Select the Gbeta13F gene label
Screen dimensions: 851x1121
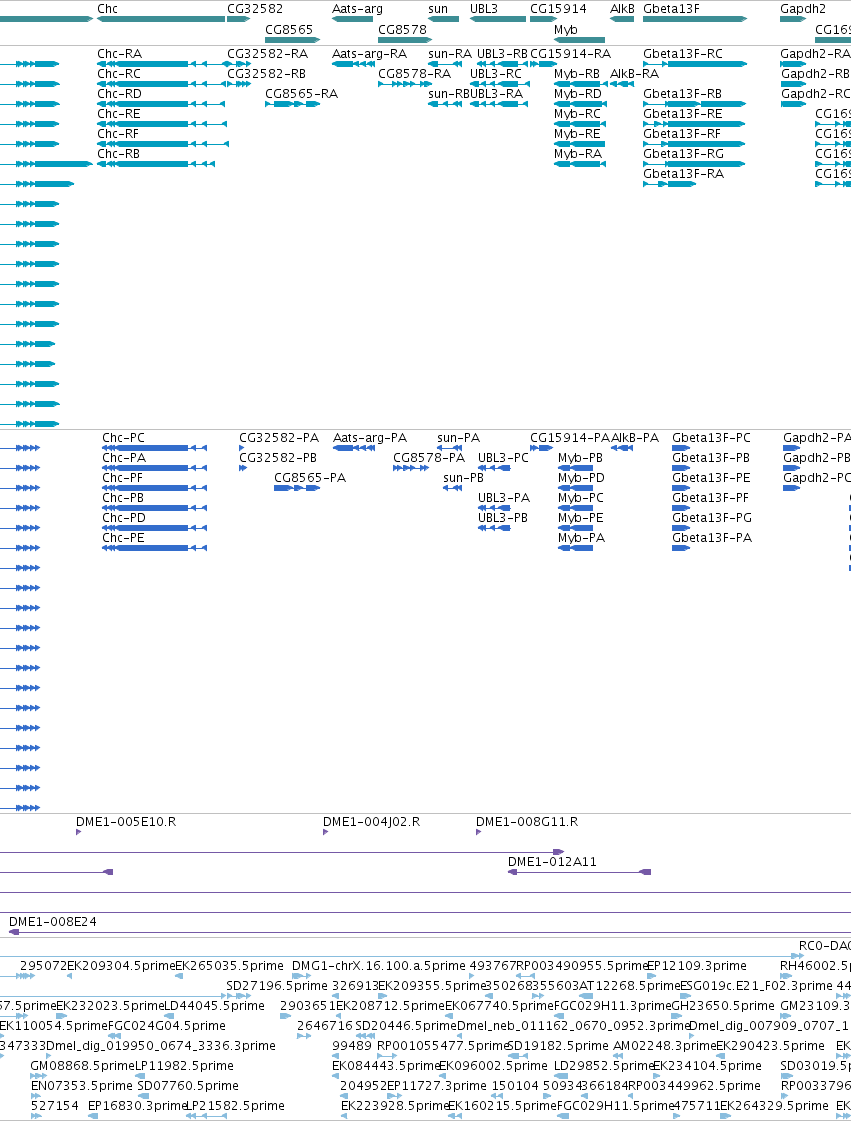[672, 9]
